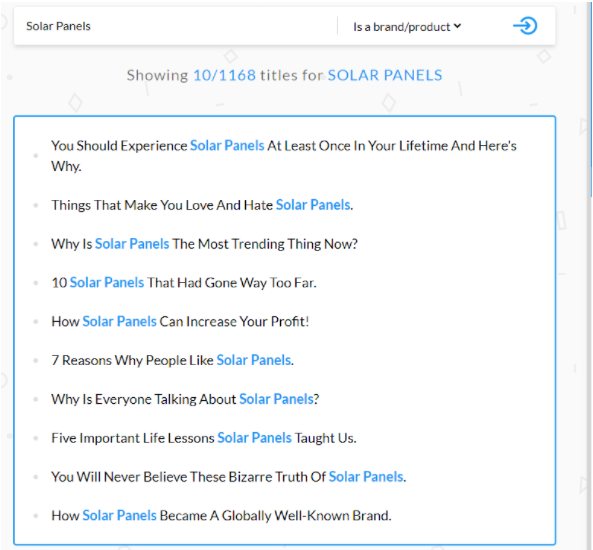593x550 pixels.
Task: Click bullet beside 'Five Important Life Lessons'
Action: (36, 438)
